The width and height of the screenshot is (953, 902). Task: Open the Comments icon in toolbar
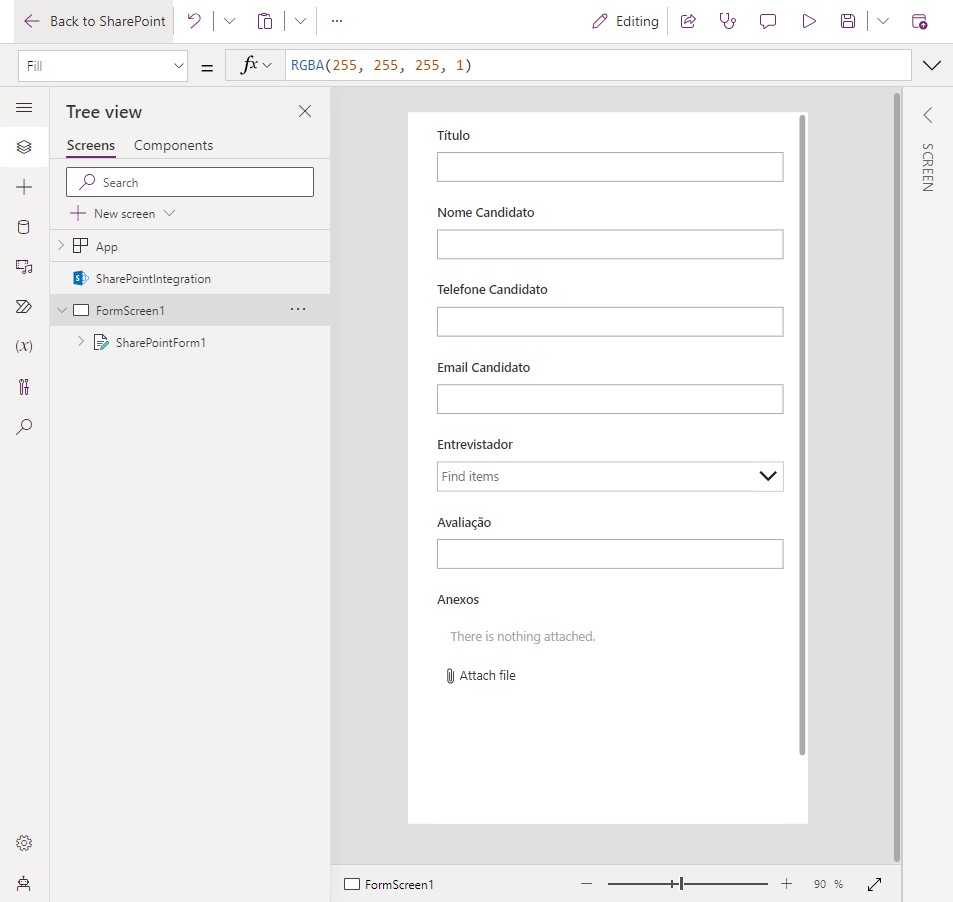tap(768, 21)
